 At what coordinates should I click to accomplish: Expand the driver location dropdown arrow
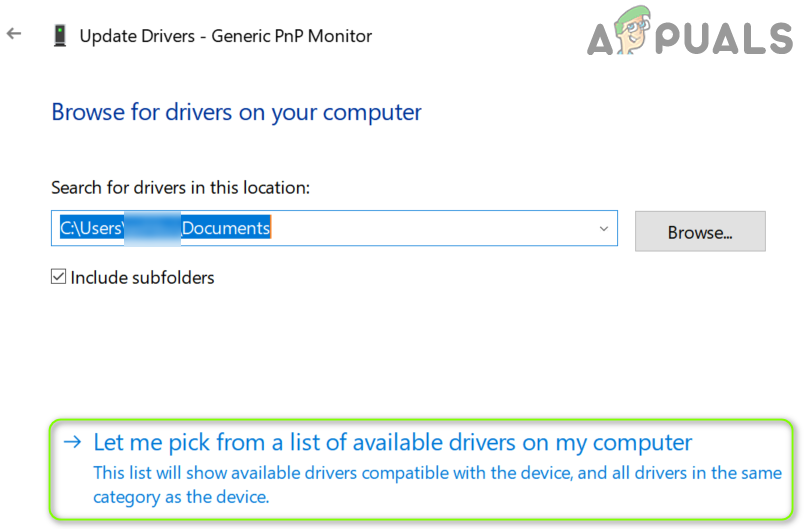tap(604, 229)
